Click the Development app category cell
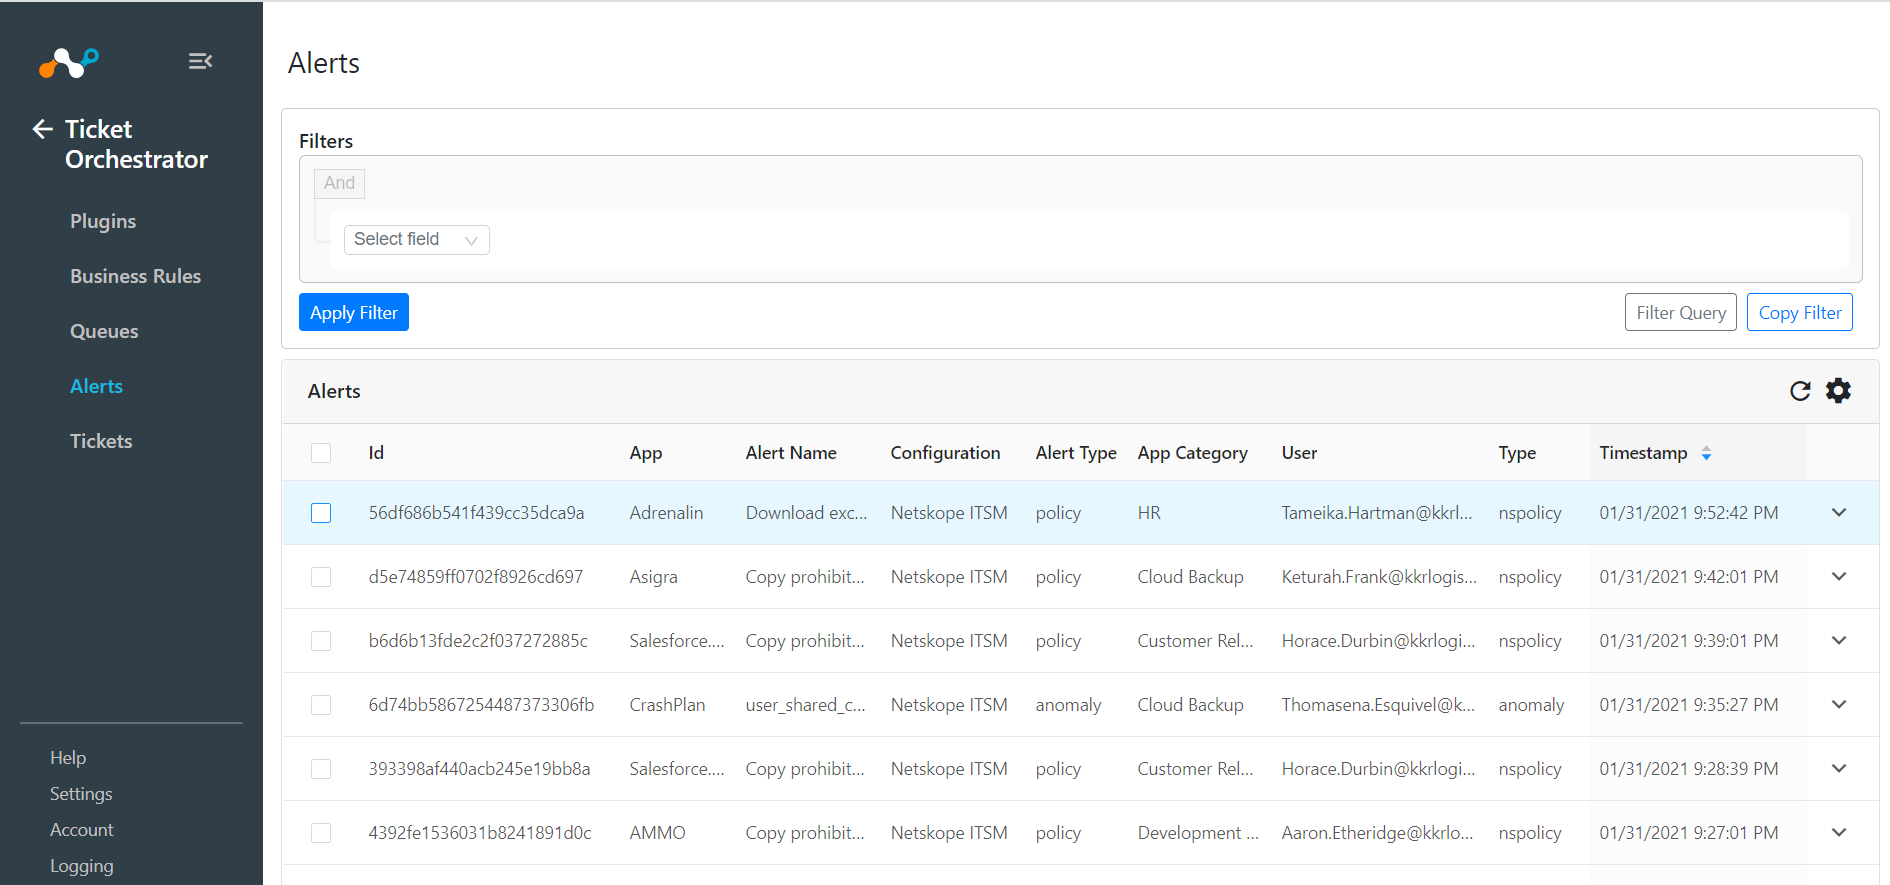1890x885 pixels. click(1198, 833)
